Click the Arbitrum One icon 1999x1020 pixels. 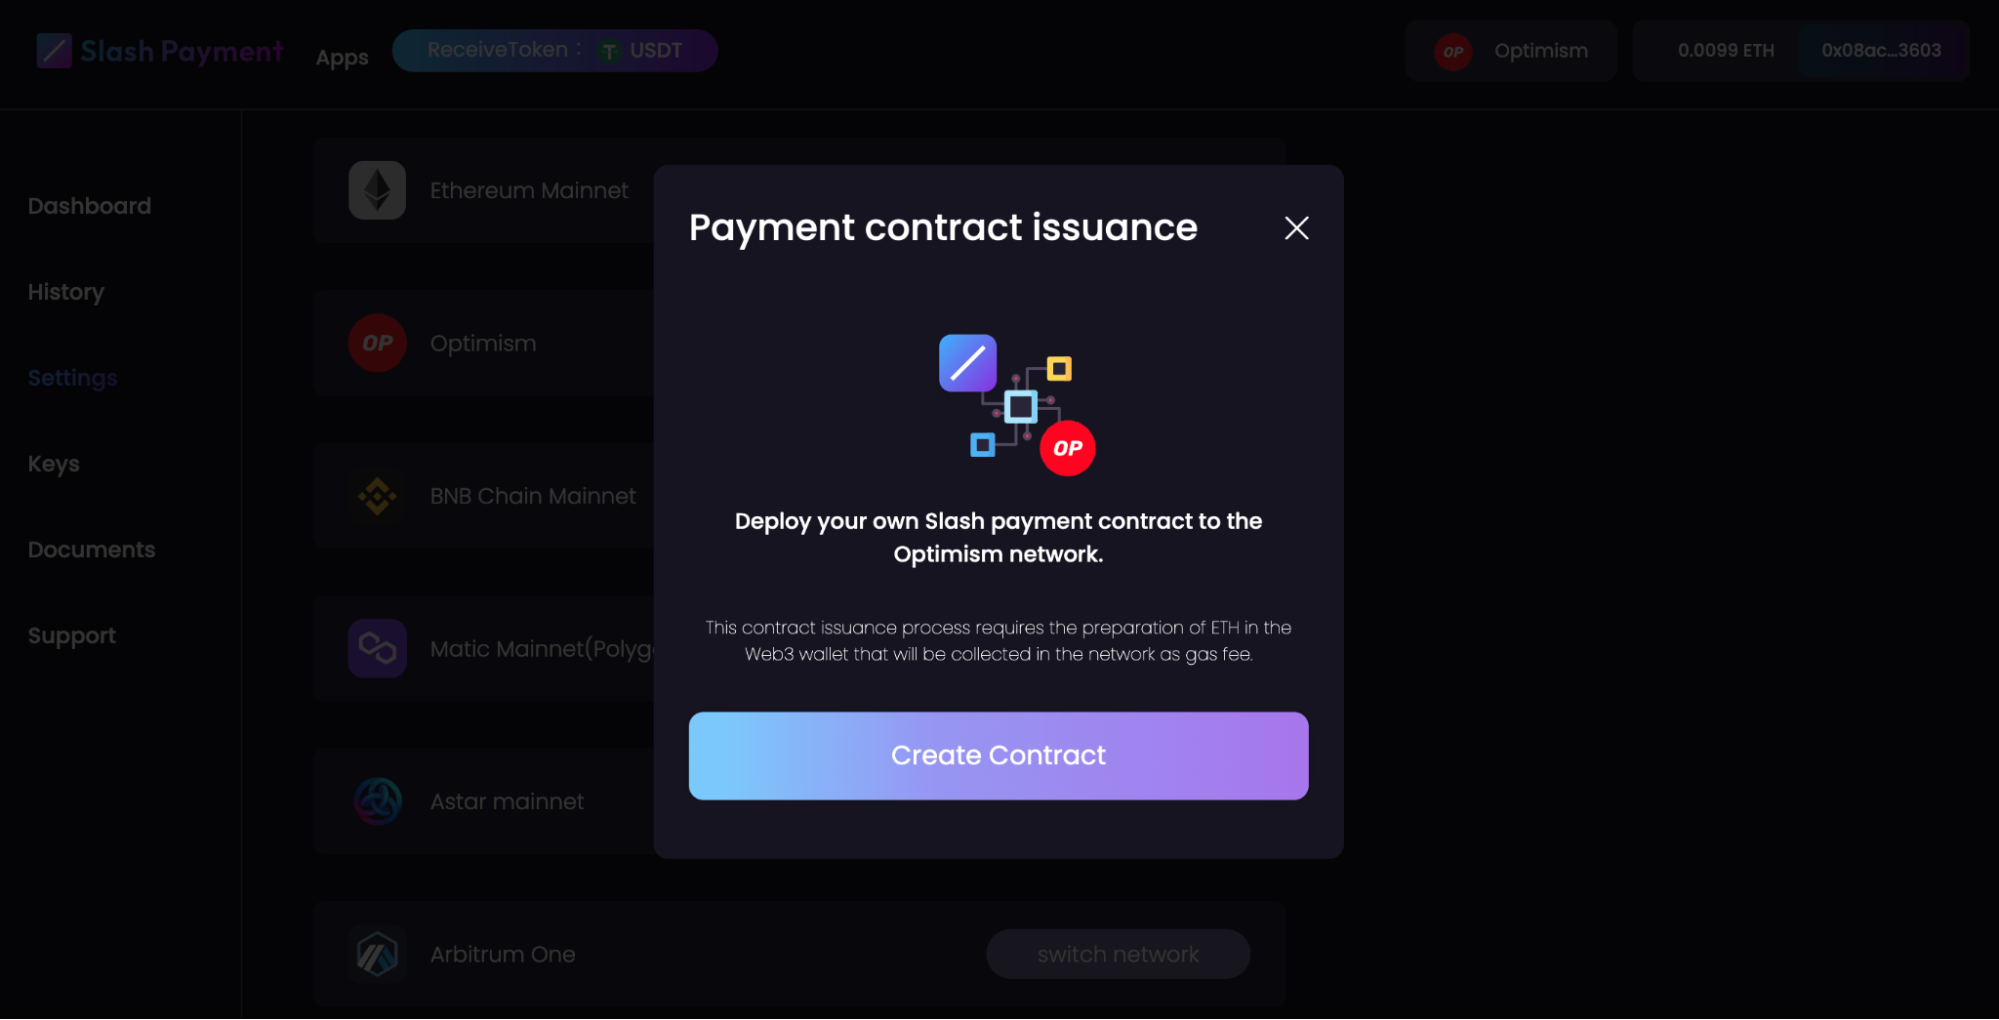(x=377, y=954)
